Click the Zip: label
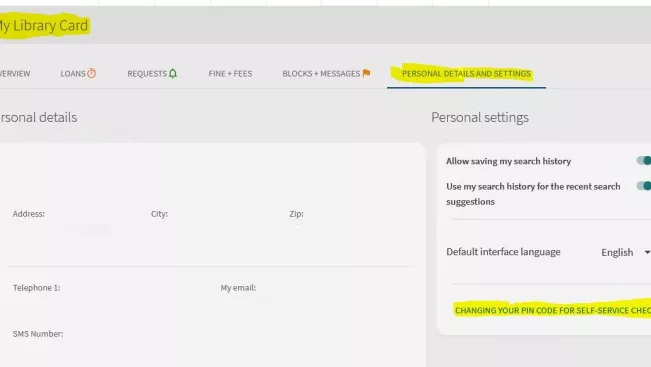This screenshot has height=367, width=651. (296, 214)
